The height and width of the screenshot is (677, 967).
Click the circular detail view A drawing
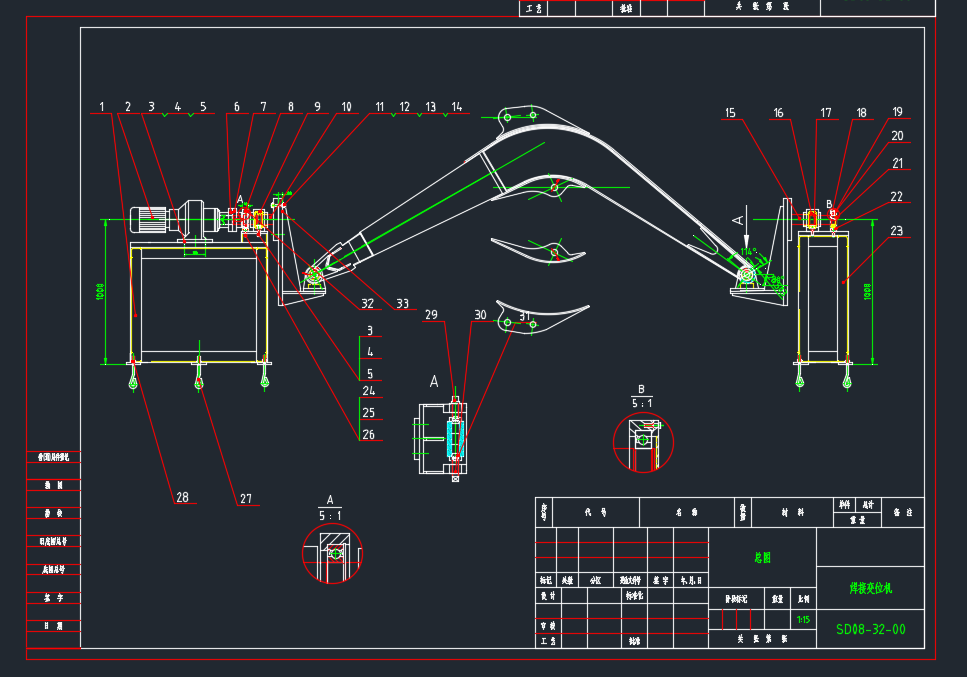click(332, 553)
